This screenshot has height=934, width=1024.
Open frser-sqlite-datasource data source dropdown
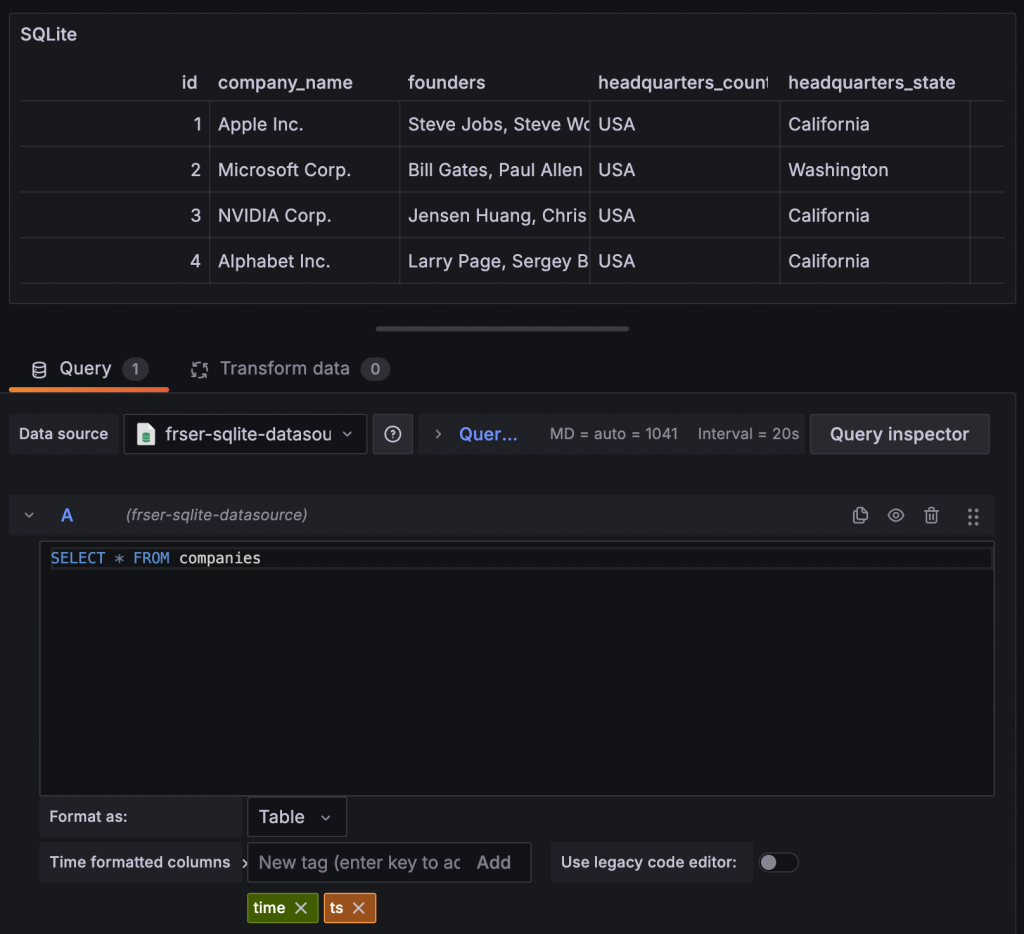point(246,434)
